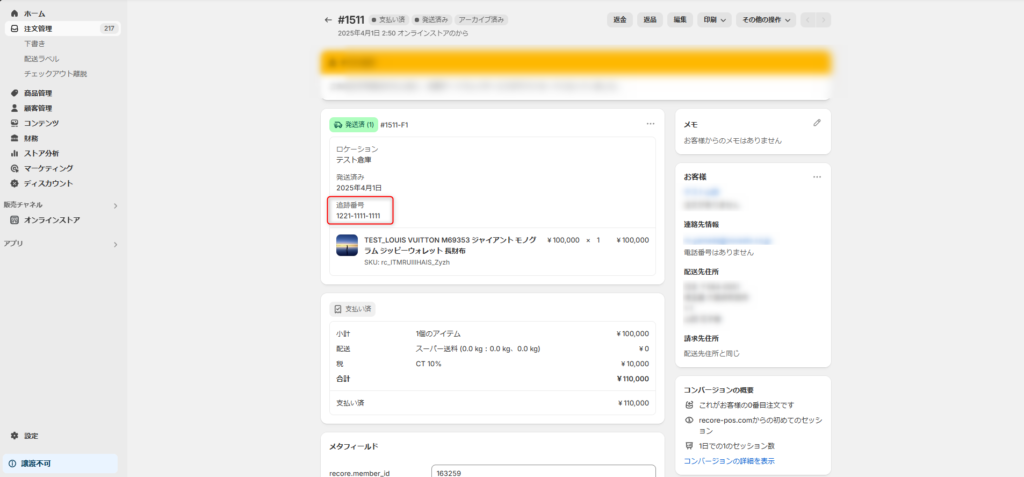Click the 設定 gear icon
The image size is (1024, 477).
coord(14,436)
